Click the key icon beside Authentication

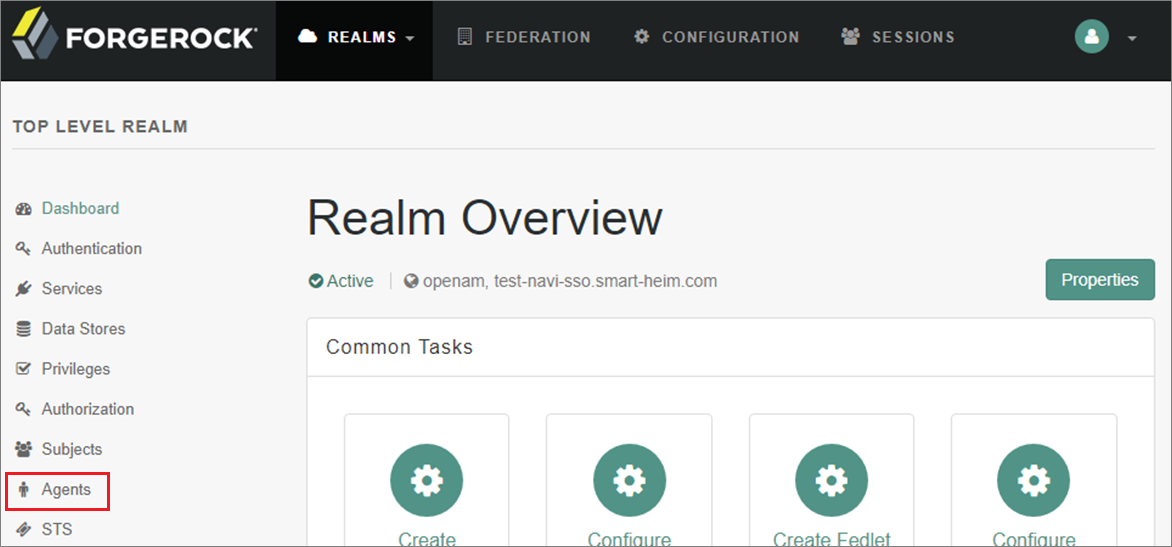tap(23, 250)
